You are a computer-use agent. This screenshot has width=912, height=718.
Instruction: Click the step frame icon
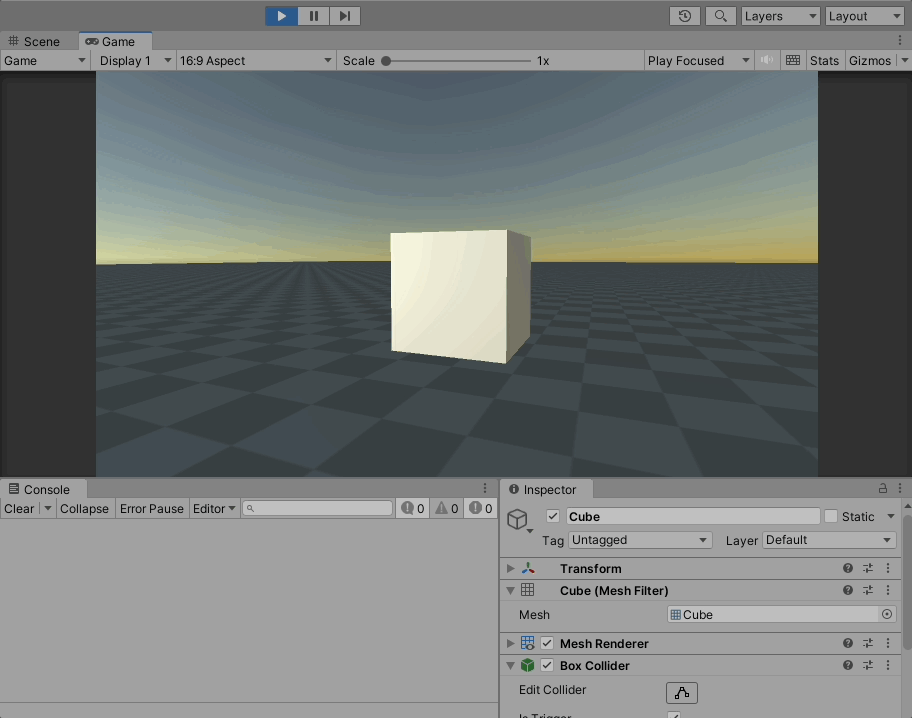point(344,15)
